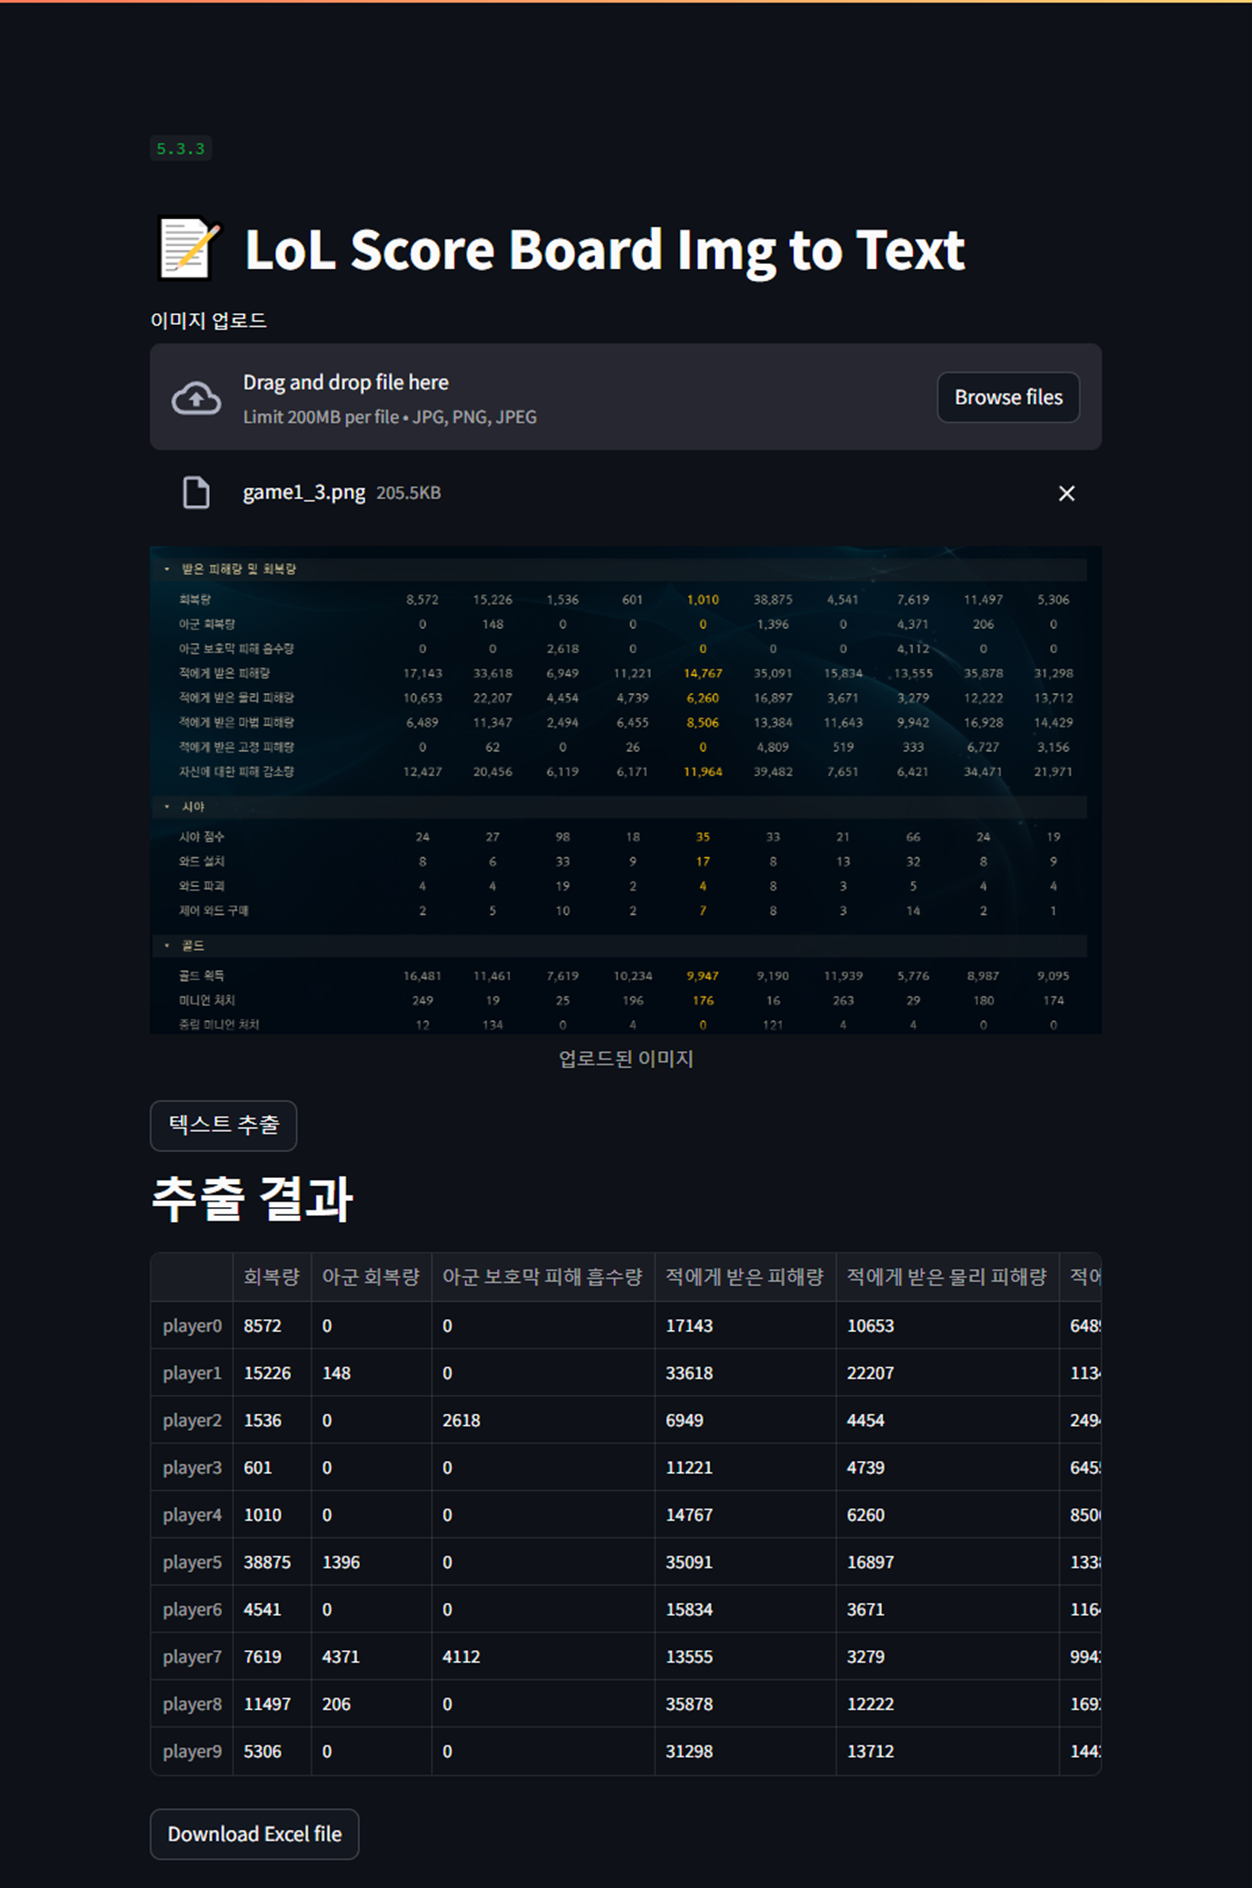Click the game1_3.png file name

[x=304, y=492]
